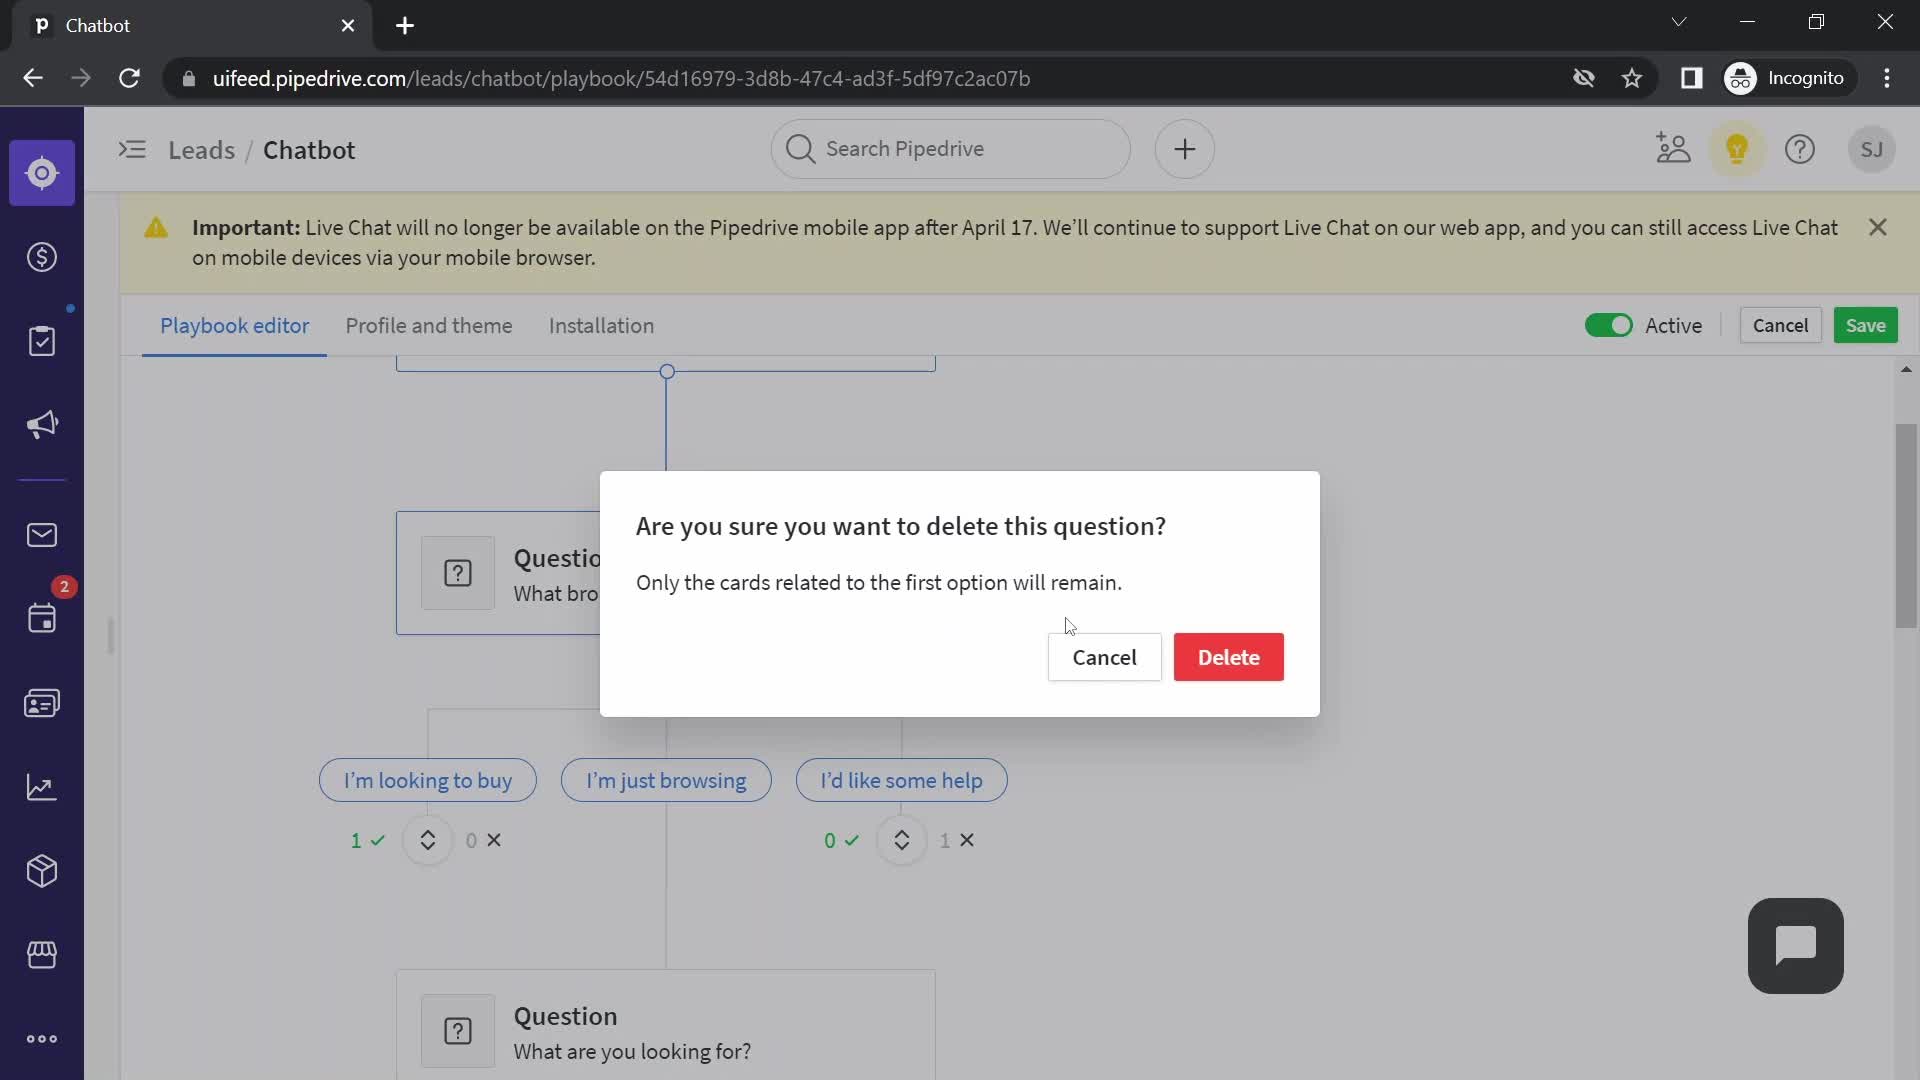Screen dimensions: 1920x1080
Task: Select the Chatbot browser tab
Action: [190, 26]
